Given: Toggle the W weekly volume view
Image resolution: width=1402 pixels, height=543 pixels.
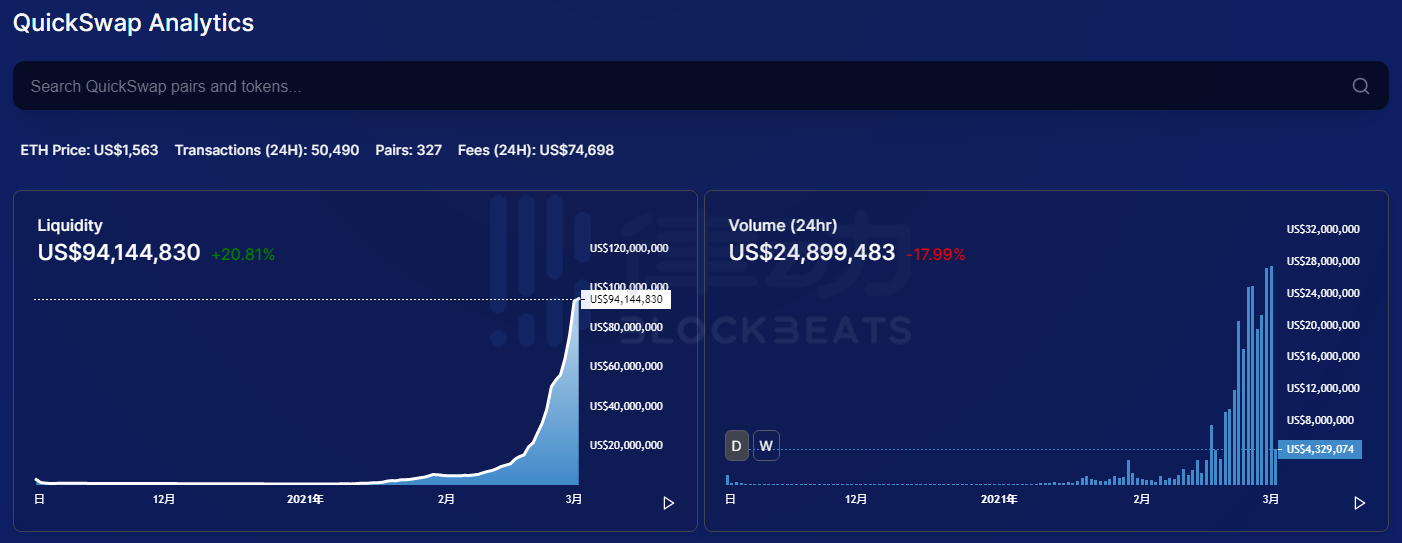Looking at the screenshot, I should coord(766,446).
